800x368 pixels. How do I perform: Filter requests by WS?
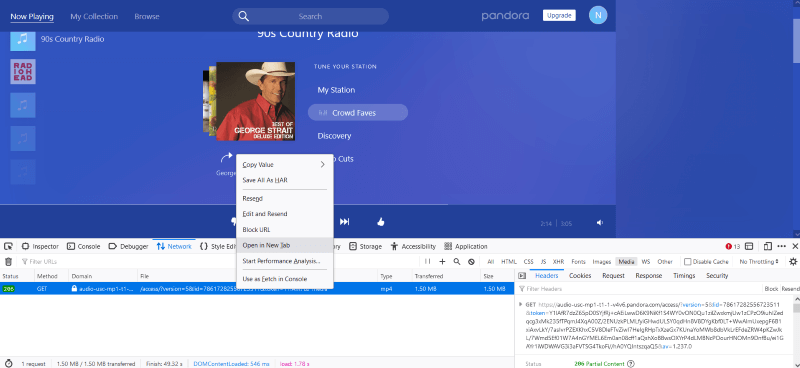[645, 262]
